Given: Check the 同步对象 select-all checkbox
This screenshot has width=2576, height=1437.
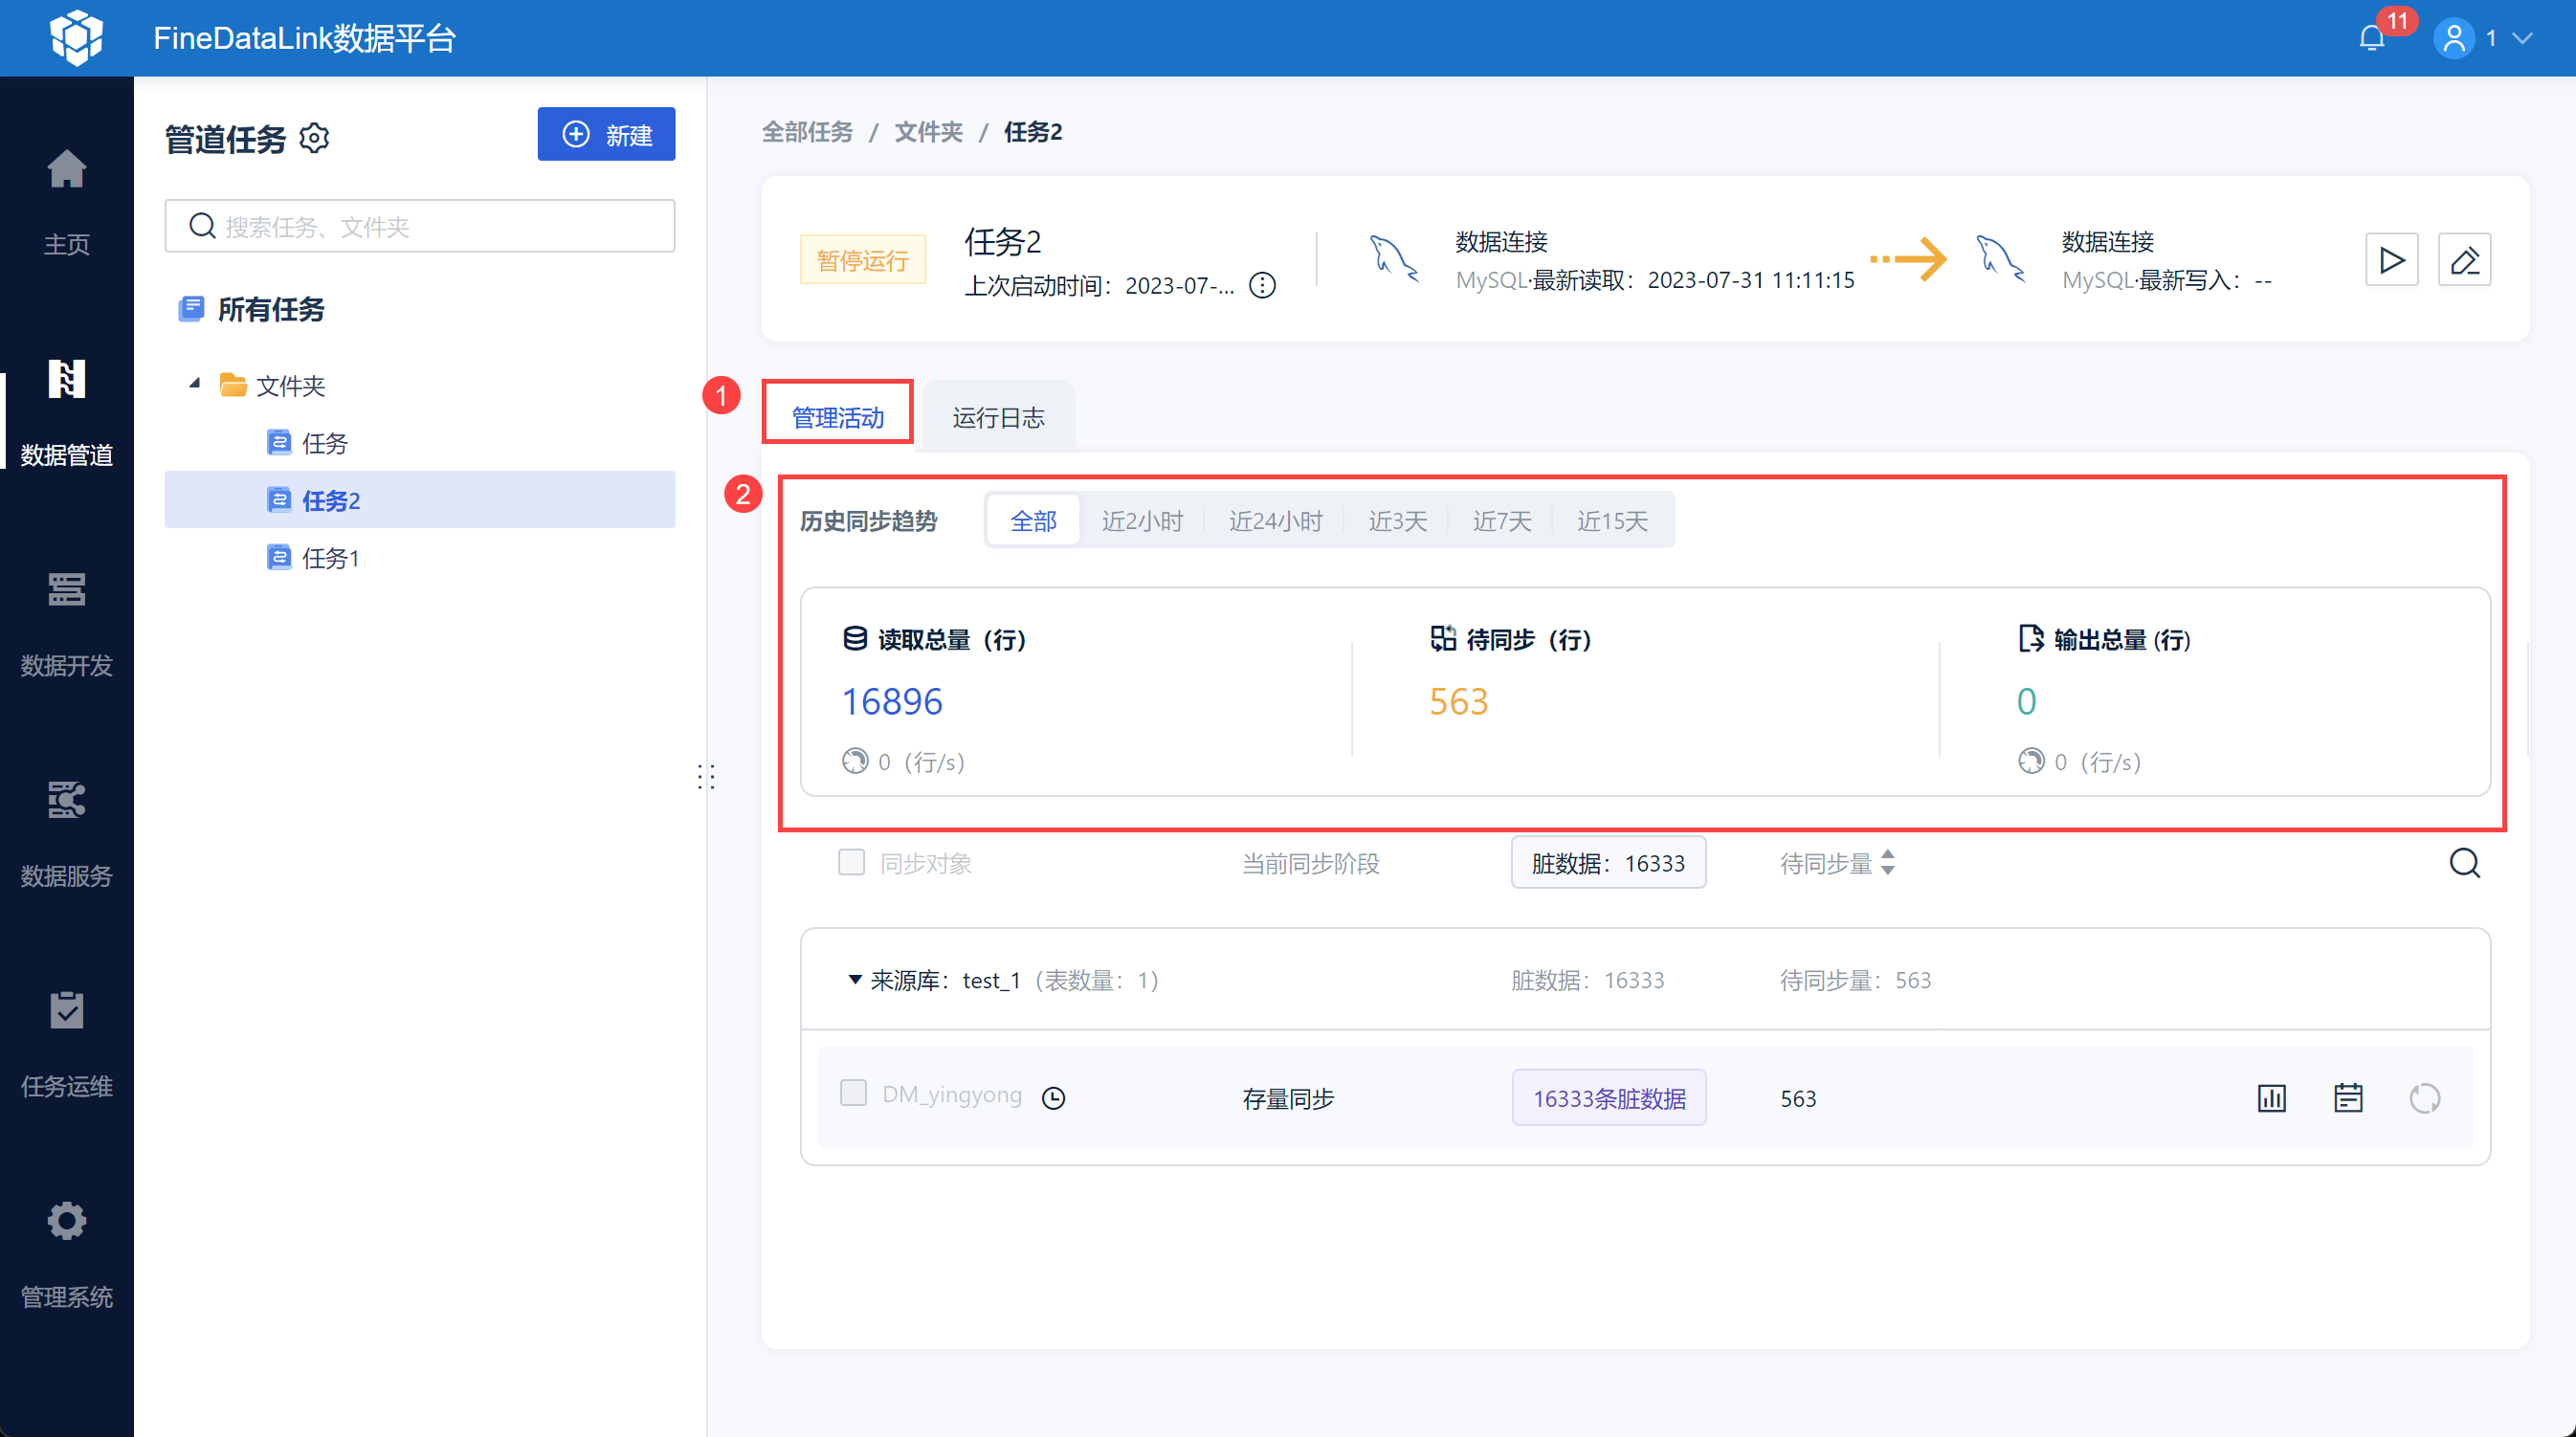Looking at the screenshot, I should coord(851,862).
